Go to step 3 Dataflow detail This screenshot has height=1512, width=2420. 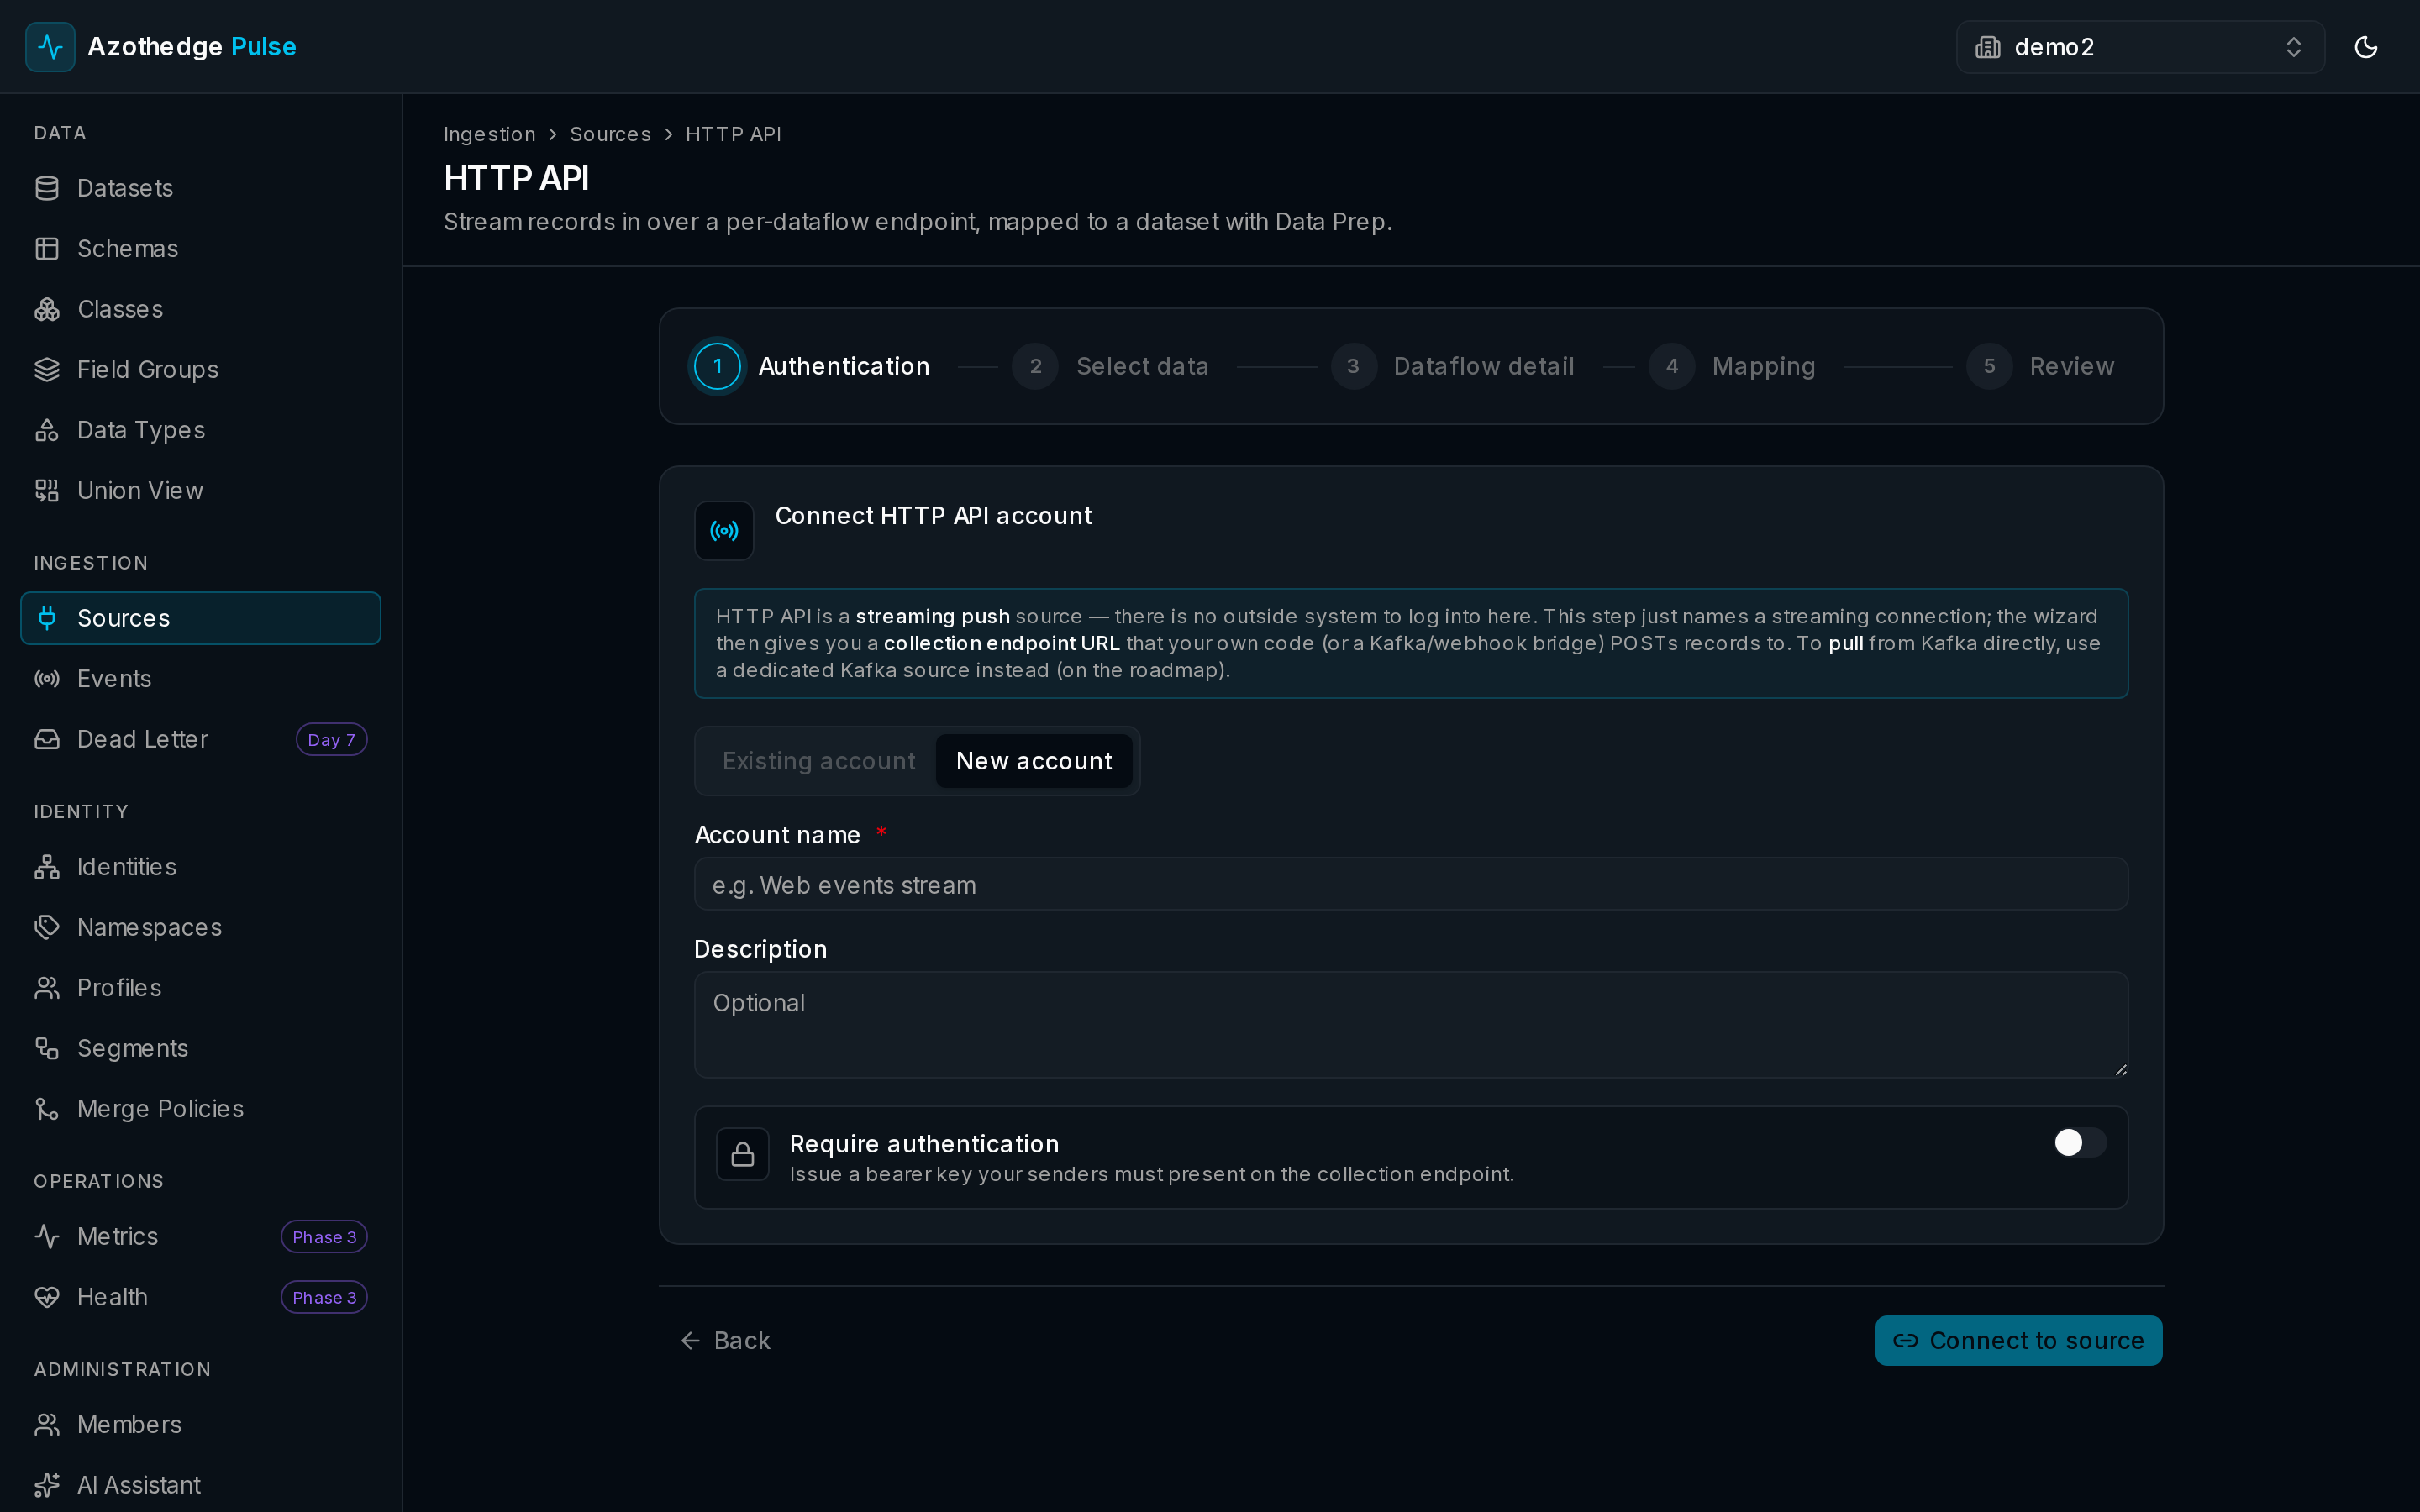[x=1452, y=366]
